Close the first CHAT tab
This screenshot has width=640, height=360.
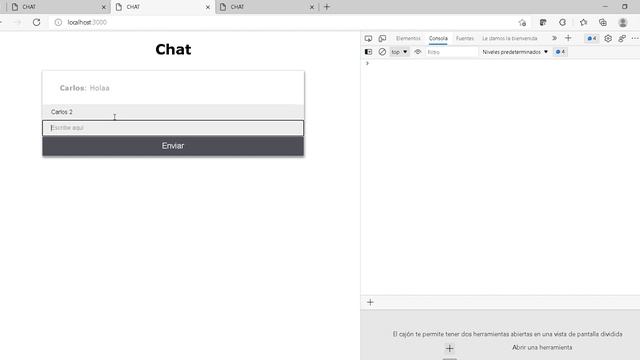click(103, 7)
